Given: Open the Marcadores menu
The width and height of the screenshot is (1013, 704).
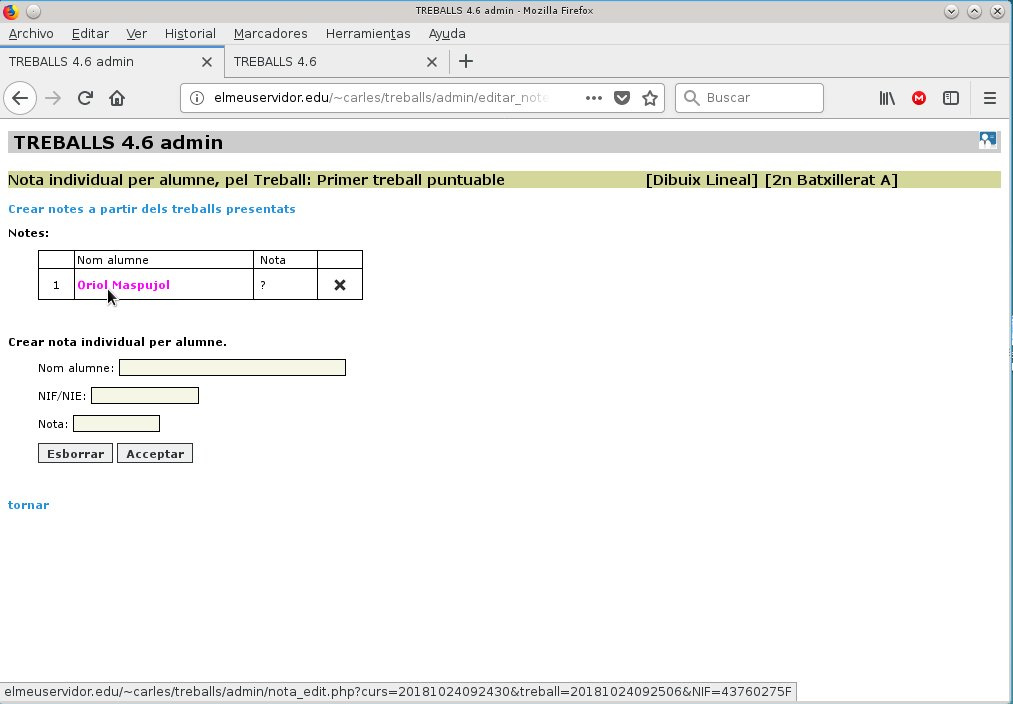Looking at the screenshot, I should pos(271,34).
